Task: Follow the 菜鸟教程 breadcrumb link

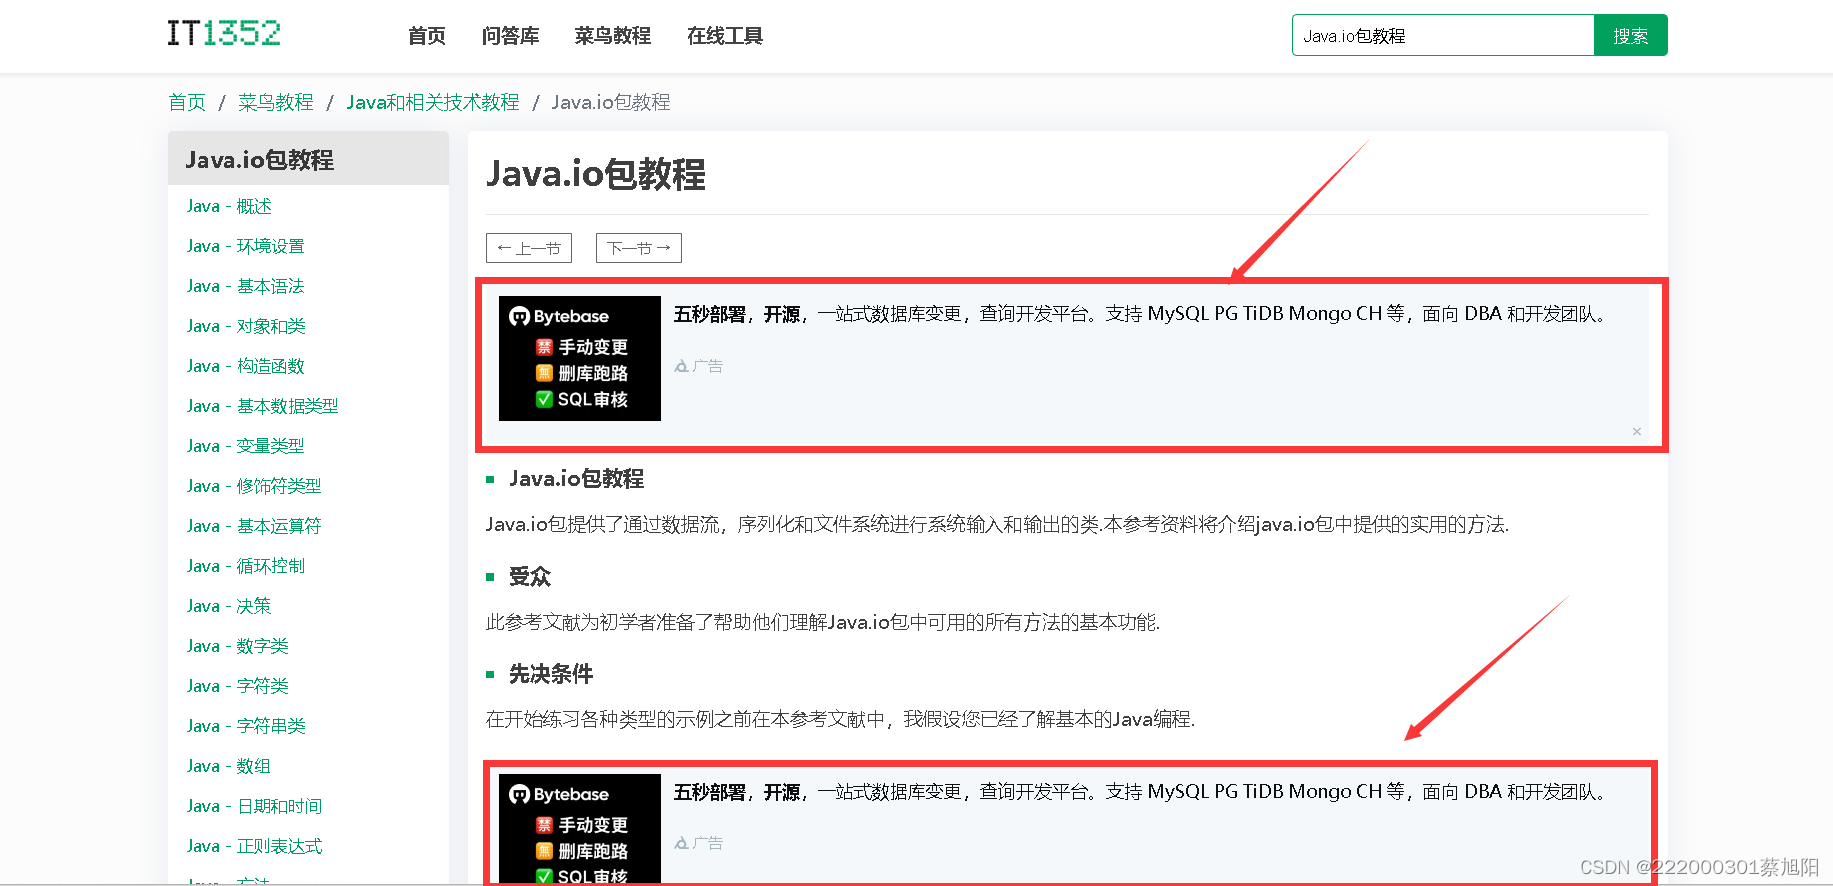Action: [276, 102]
